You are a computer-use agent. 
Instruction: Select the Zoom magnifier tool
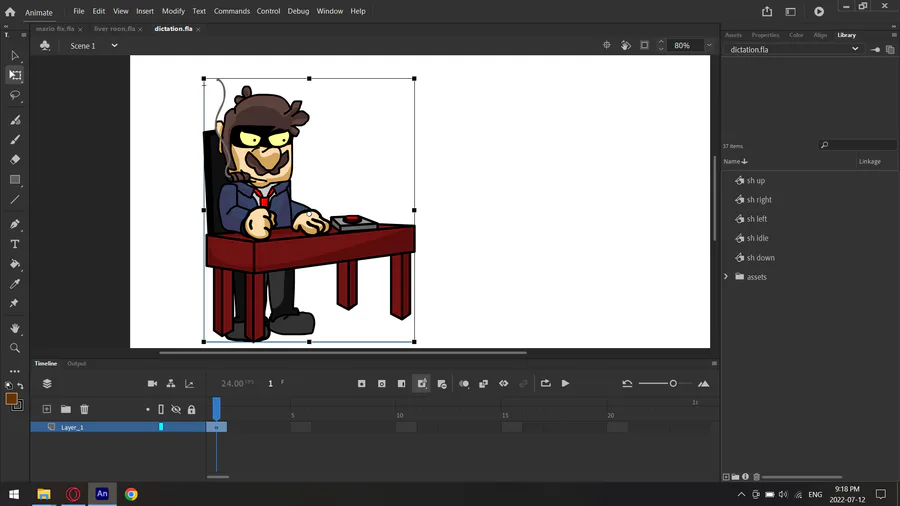tap(15, 348)
